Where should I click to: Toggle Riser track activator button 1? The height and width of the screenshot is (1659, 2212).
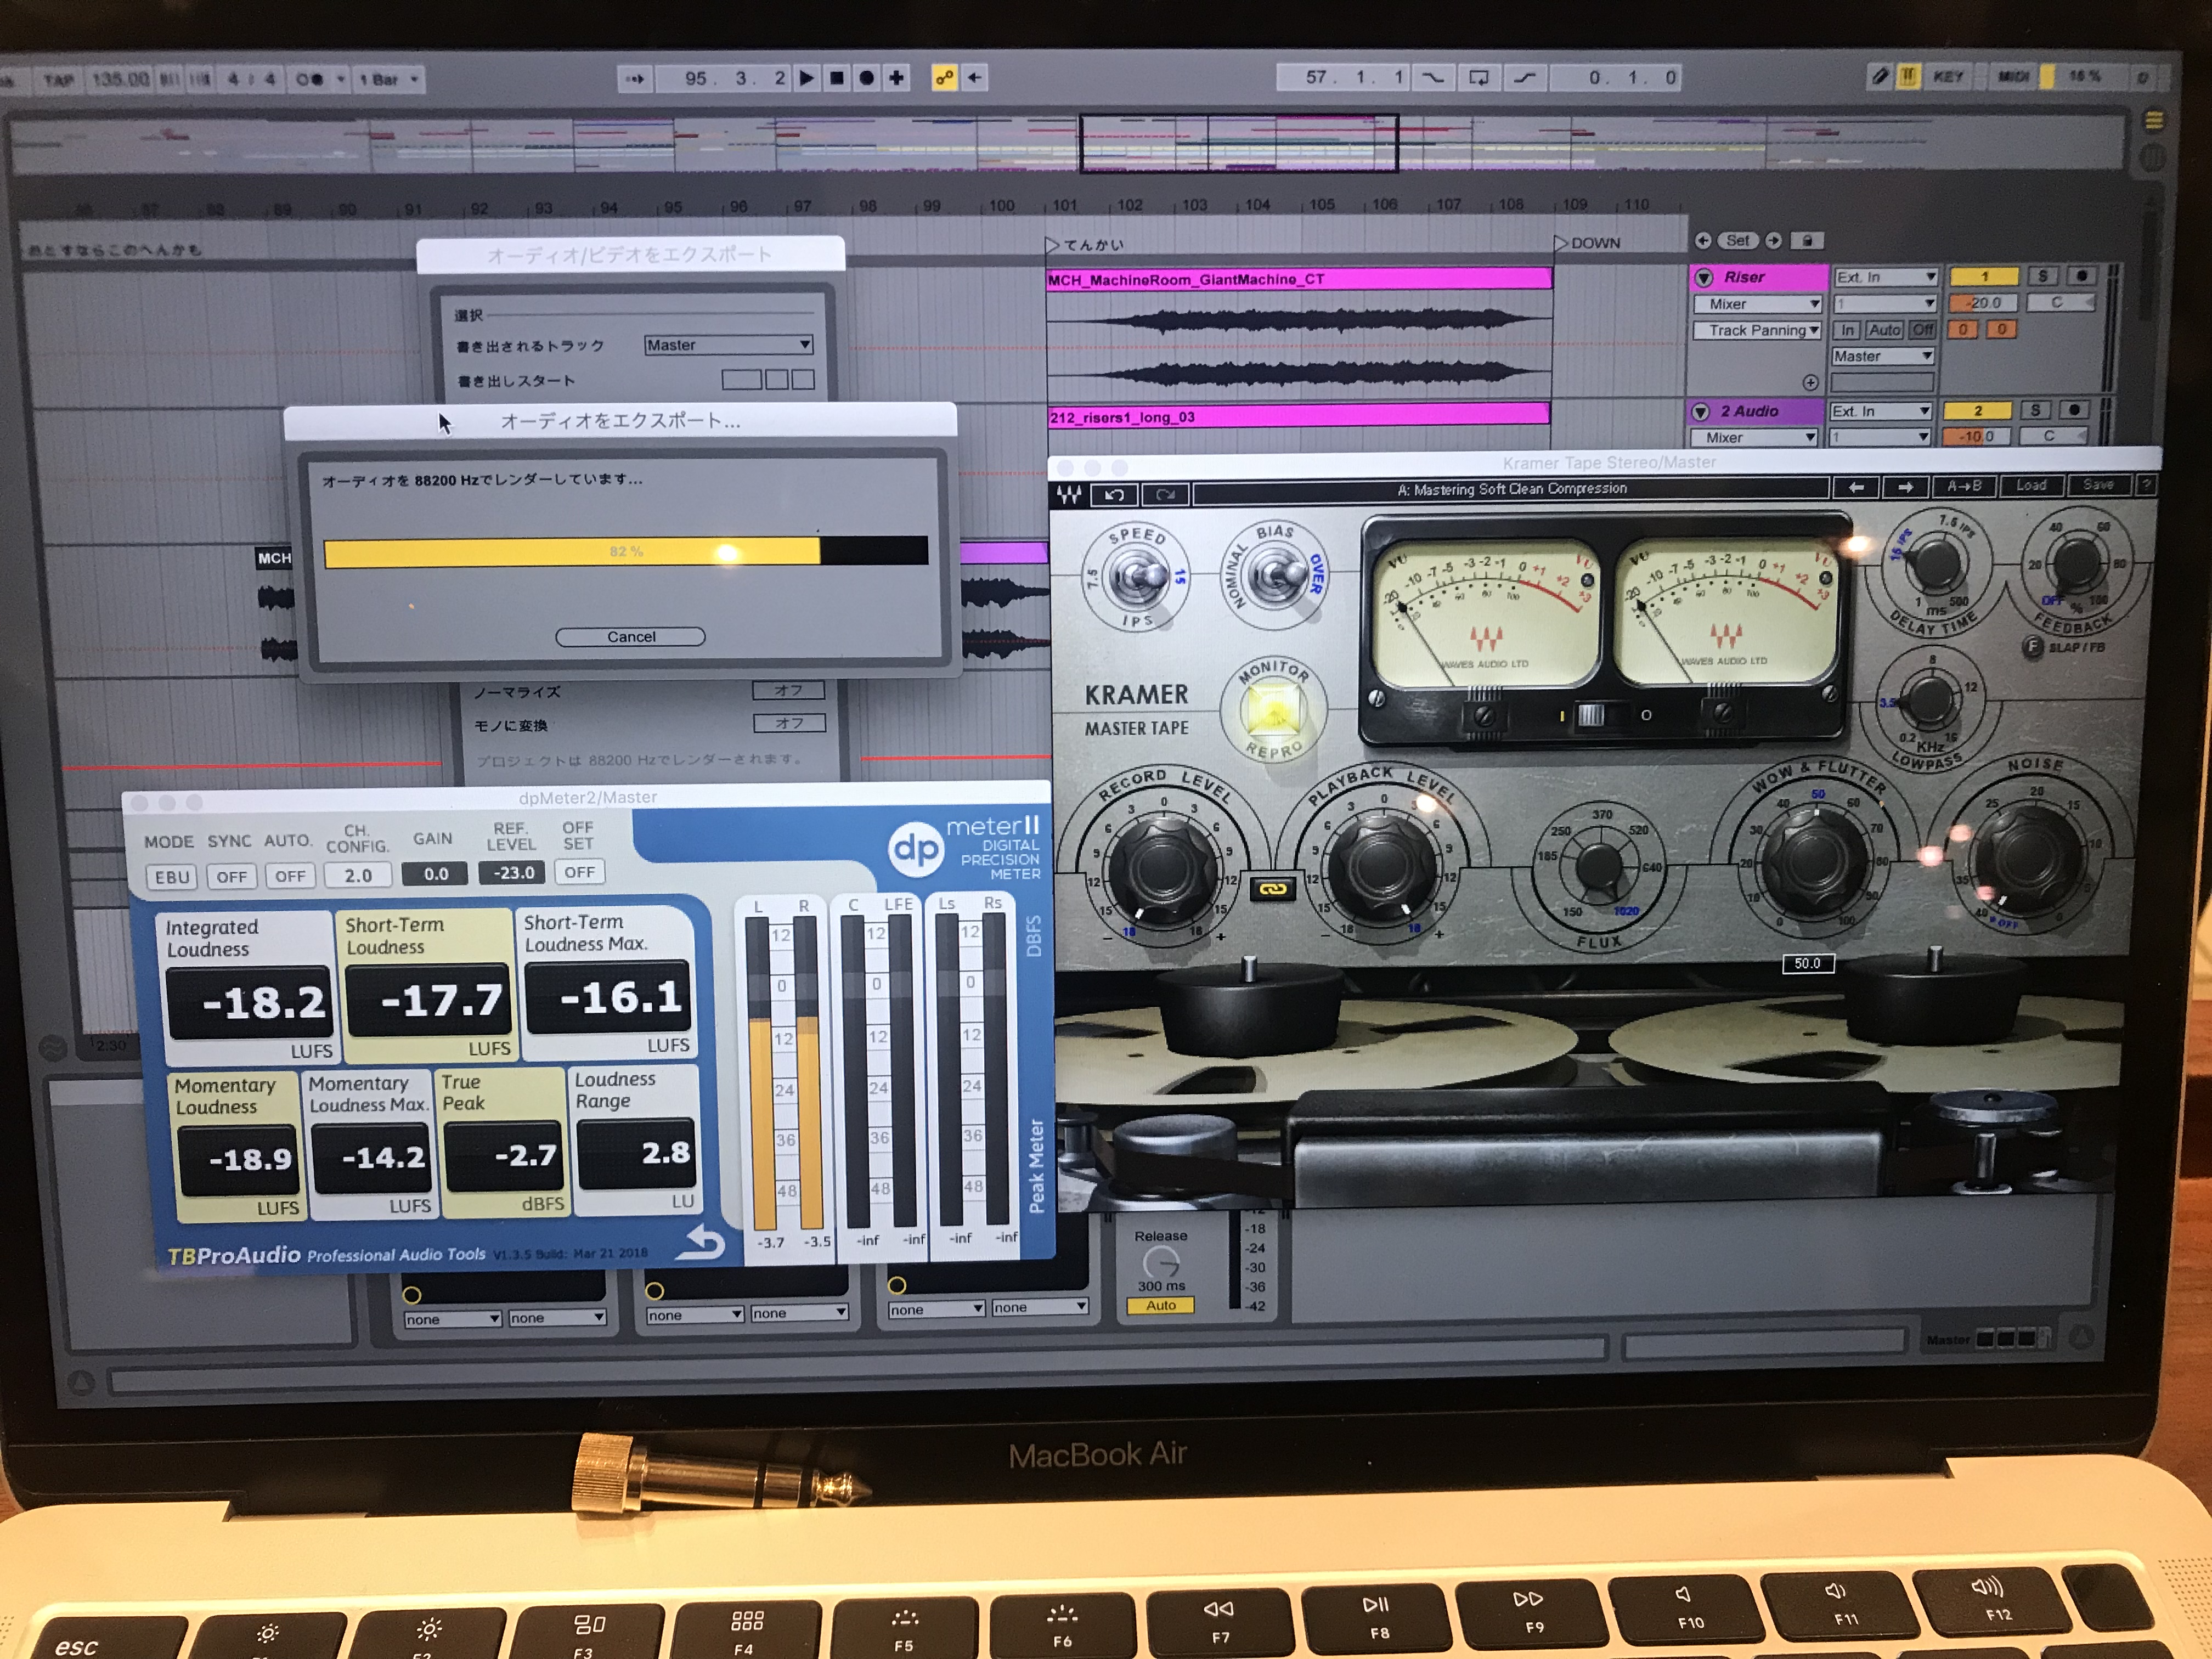(1985, 276)
